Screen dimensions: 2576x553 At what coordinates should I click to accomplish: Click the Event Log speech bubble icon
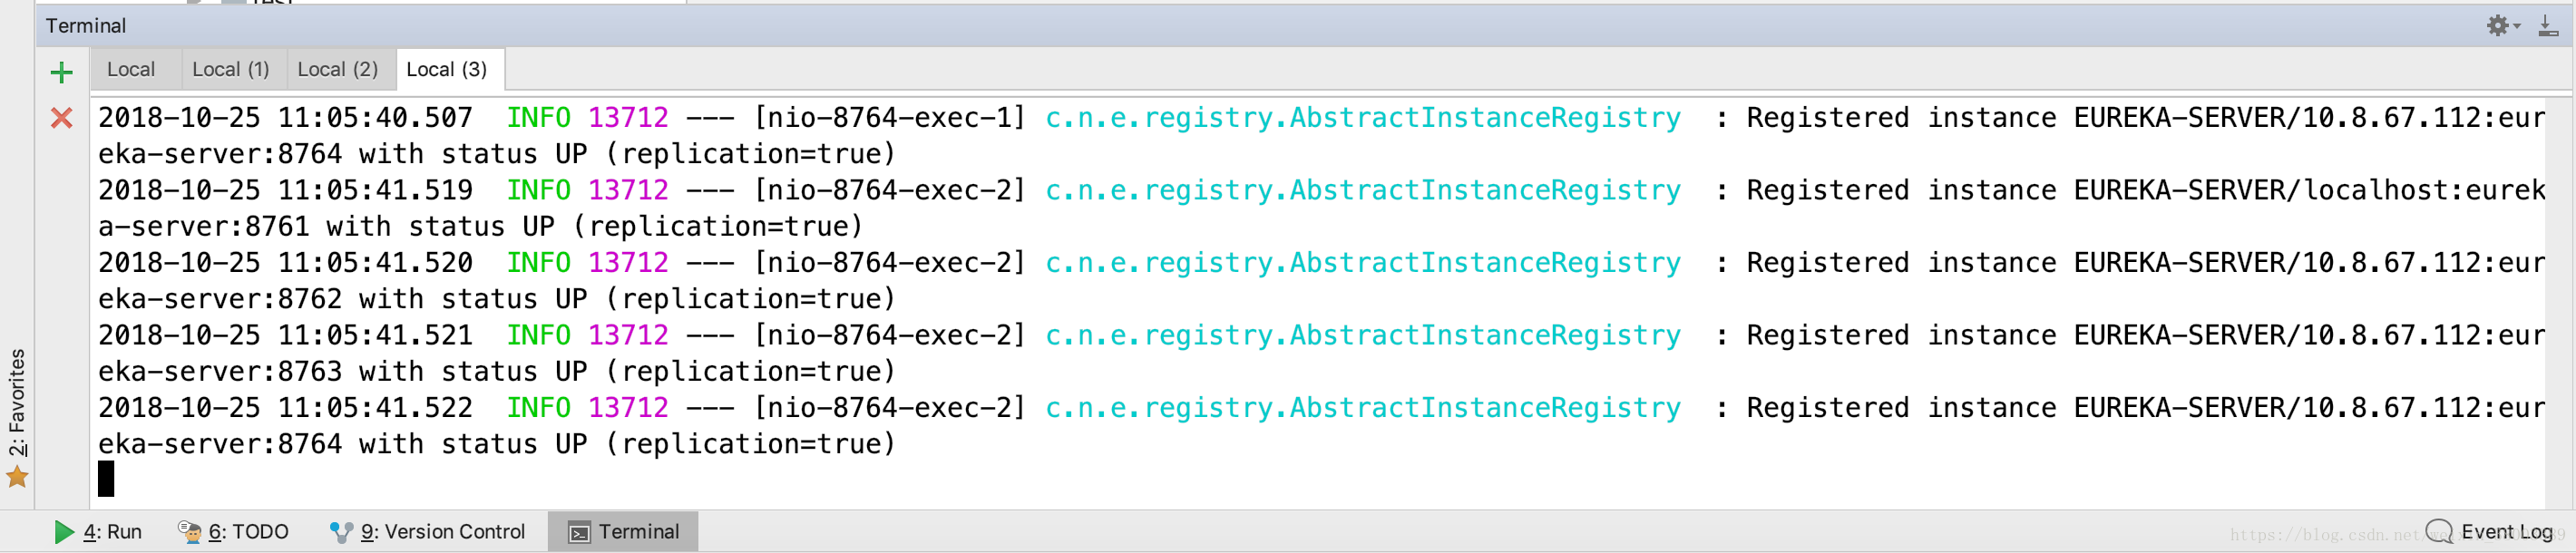[2439, 531]
